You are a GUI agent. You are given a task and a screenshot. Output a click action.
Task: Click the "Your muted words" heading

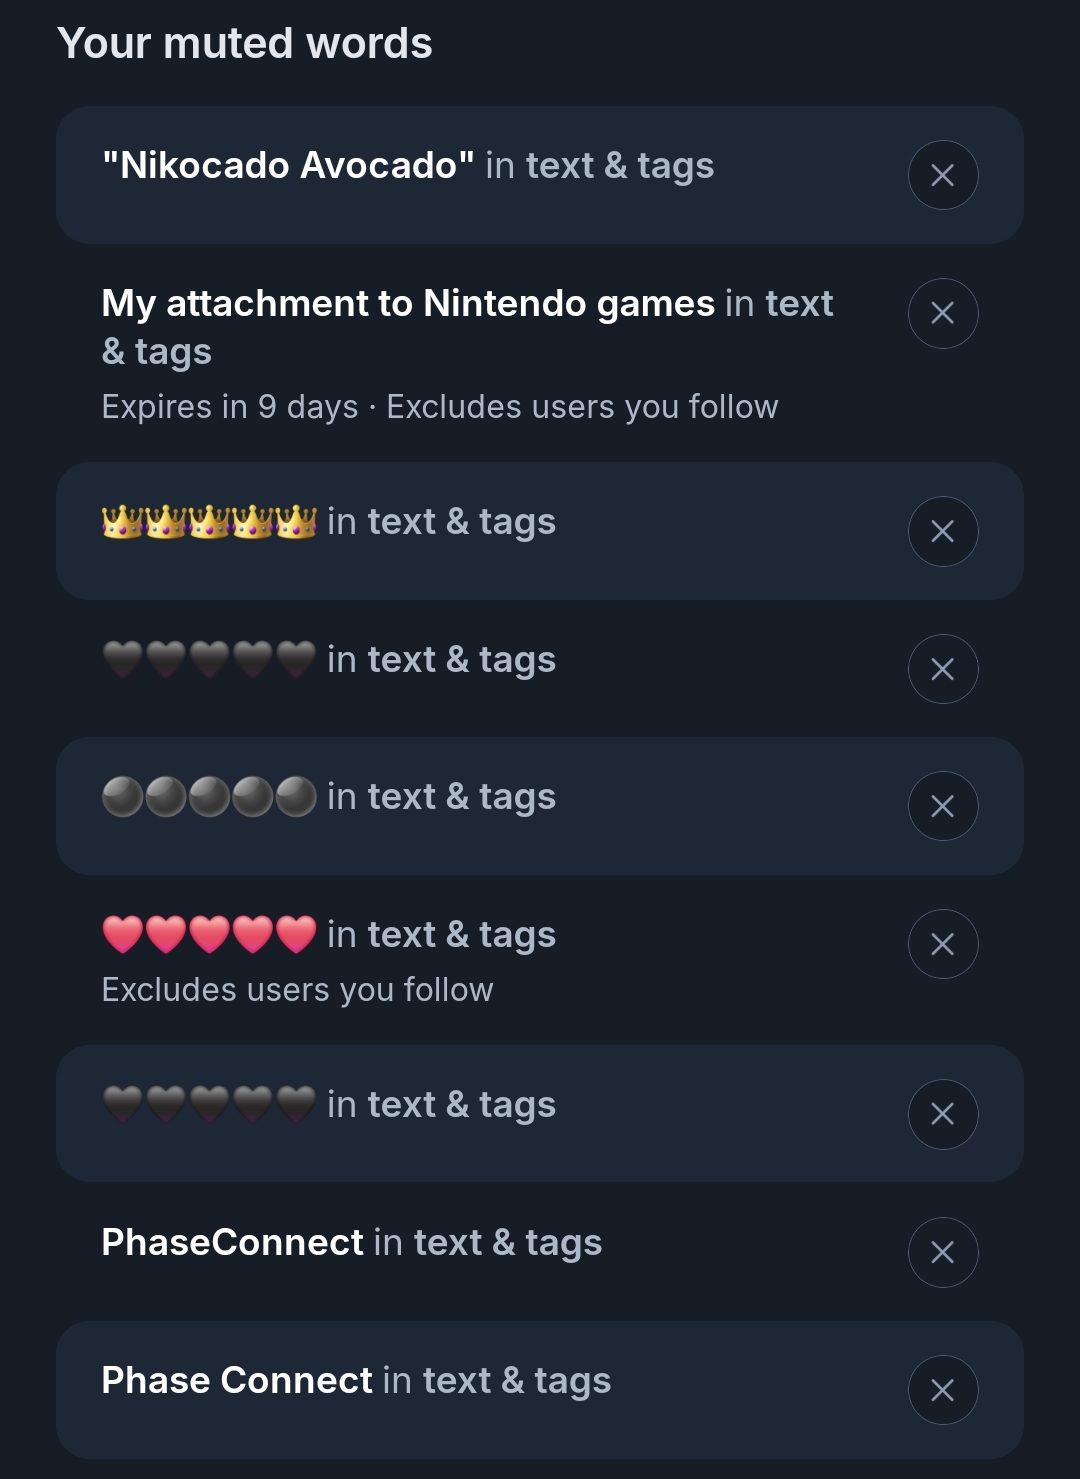click(245, 44)
